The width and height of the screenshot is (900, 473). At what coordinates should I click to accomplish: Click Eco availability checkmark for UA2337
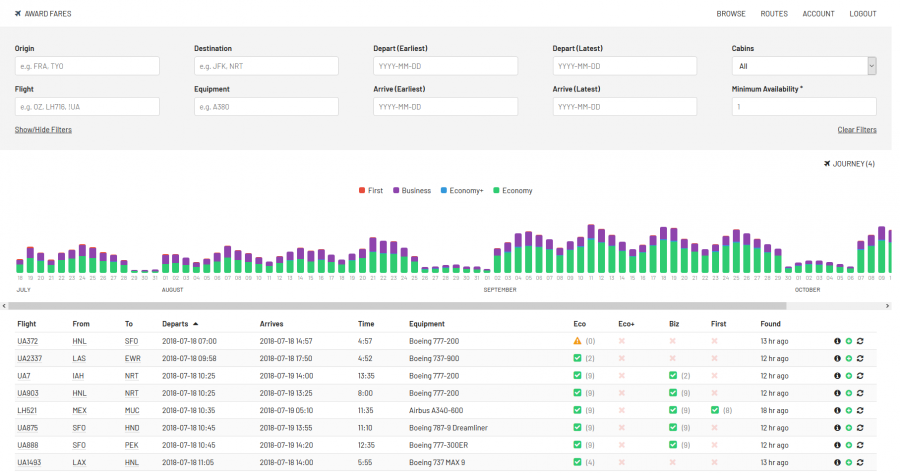point(577,358)
